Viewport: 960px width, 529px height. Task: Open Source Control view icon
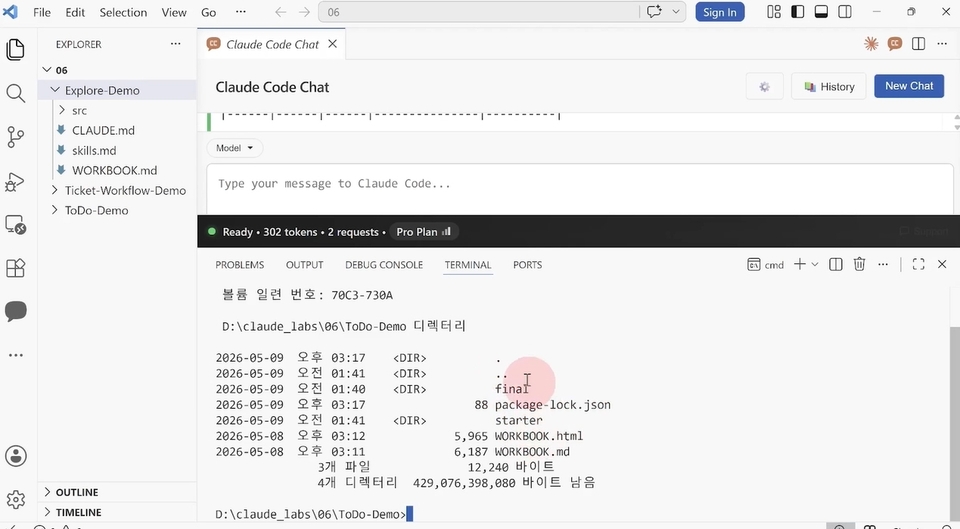(x=15, y=137)
